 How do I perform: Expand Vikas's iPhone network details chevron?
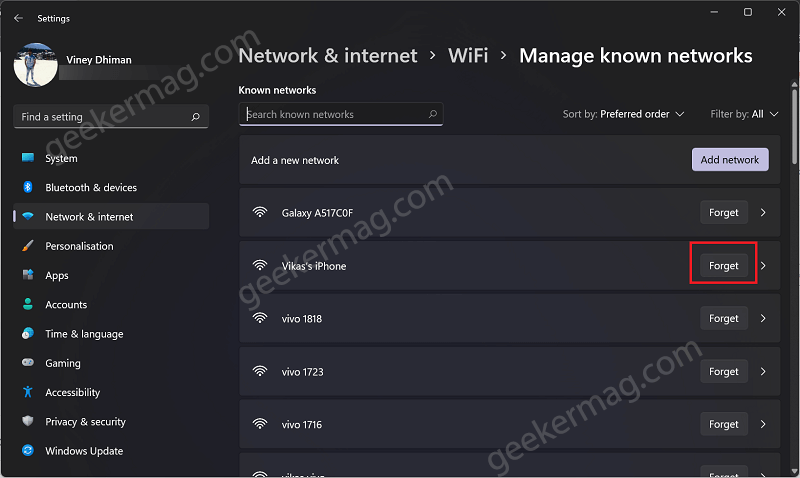[x=763, y=266]
